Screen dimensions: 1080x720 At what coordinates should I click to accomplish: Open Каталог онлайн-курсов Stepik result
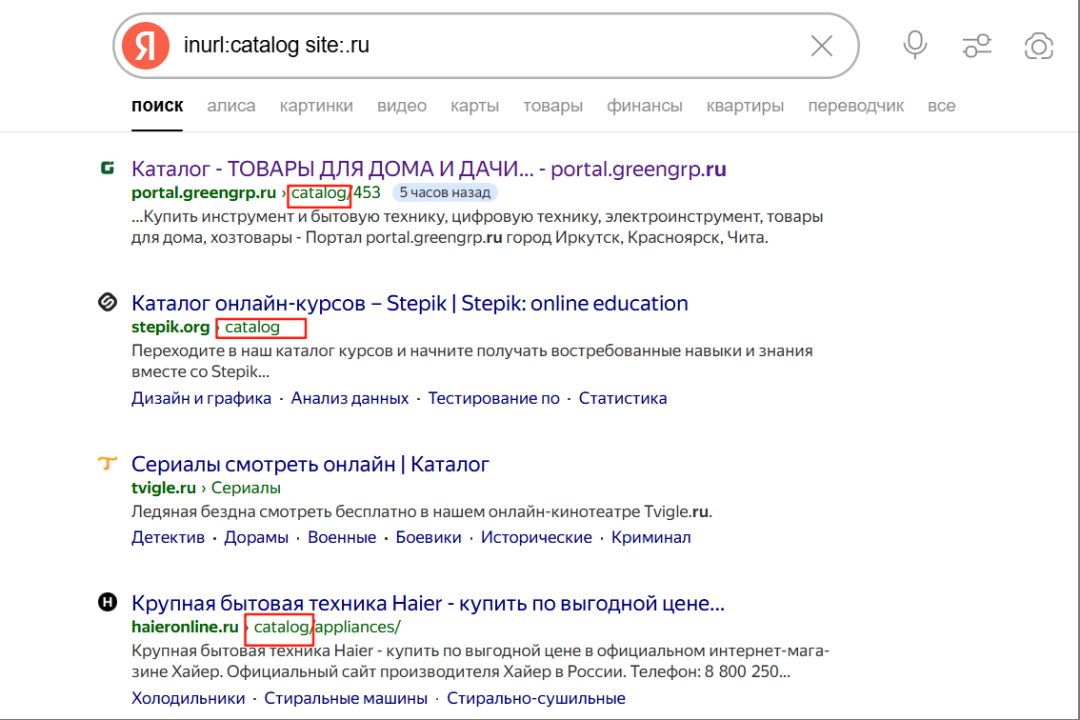point(410,303)
